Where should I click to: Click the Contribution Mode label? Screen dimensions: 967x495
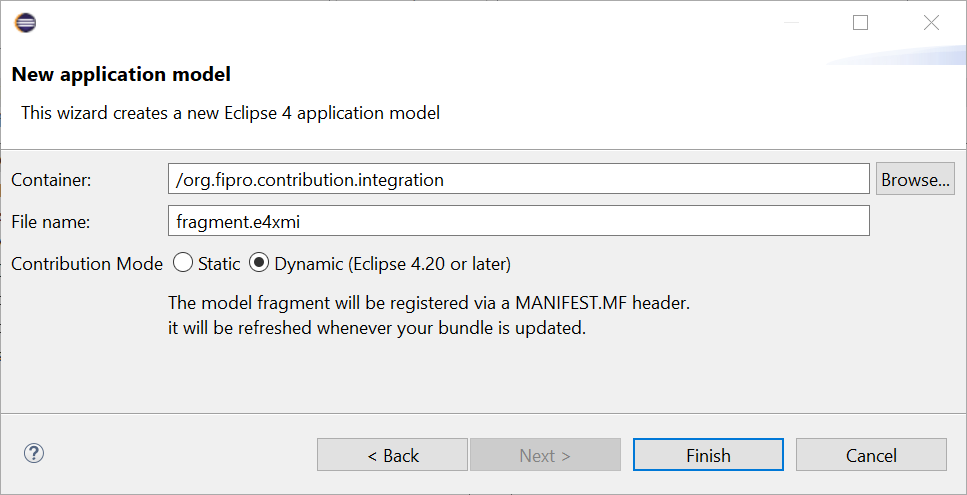pos(87,264)
